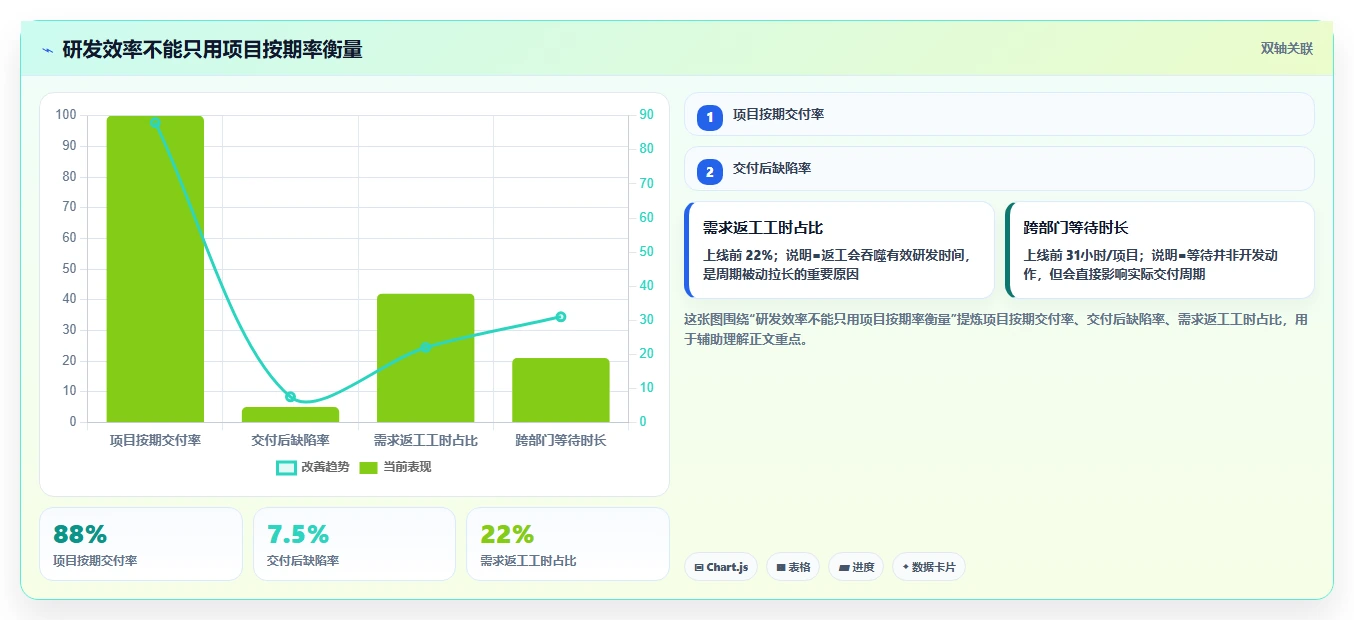The height and width of the screenshot is (620, 1354).
Task: Click the 22% stat card
Action: 568,544
